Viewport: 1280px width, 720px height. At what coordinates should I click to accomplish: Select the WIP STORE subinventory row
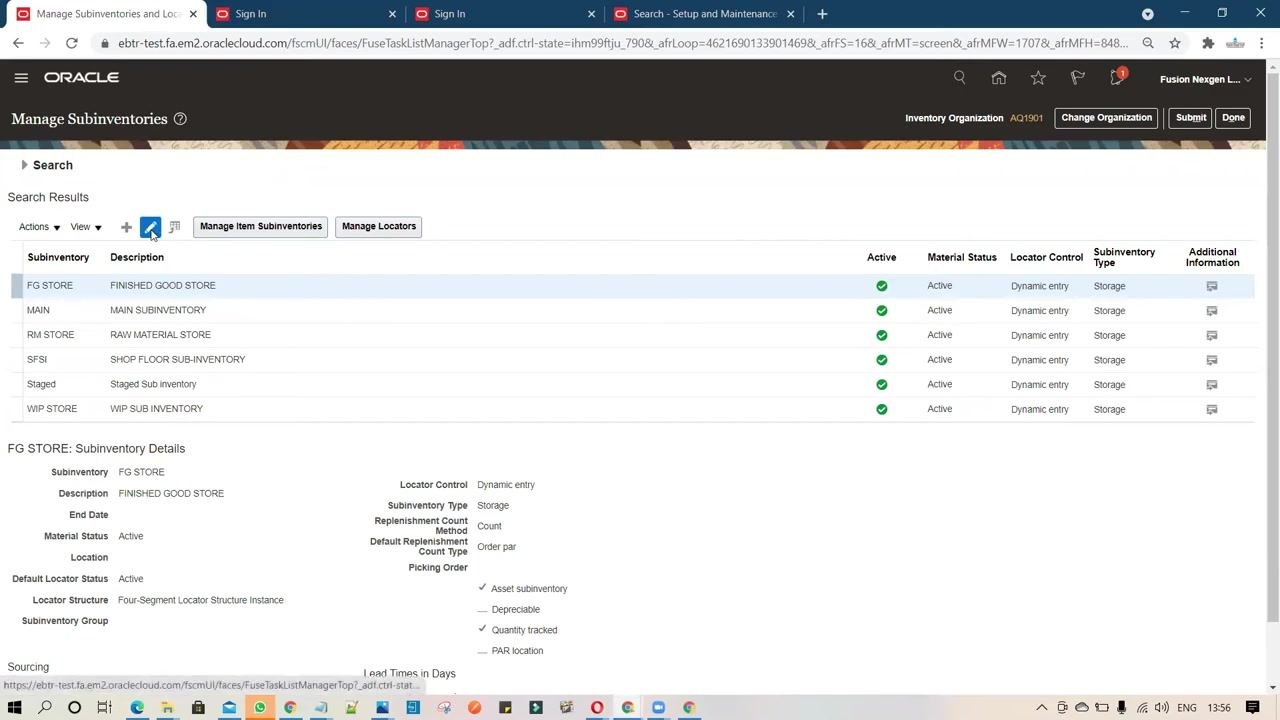632,409
